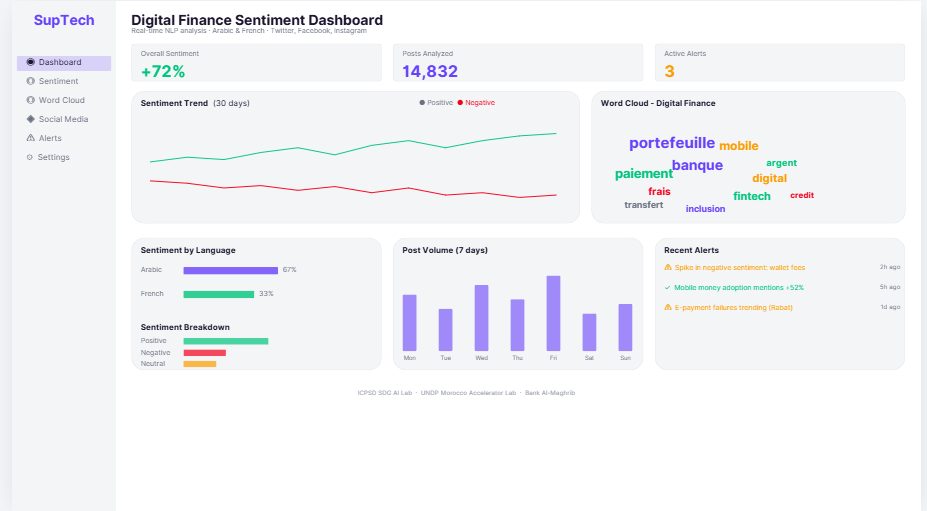Screen dimensions: 927x511
Task: Open Mobile money adoption mentions alert
Action: click(x=739, y=287)
